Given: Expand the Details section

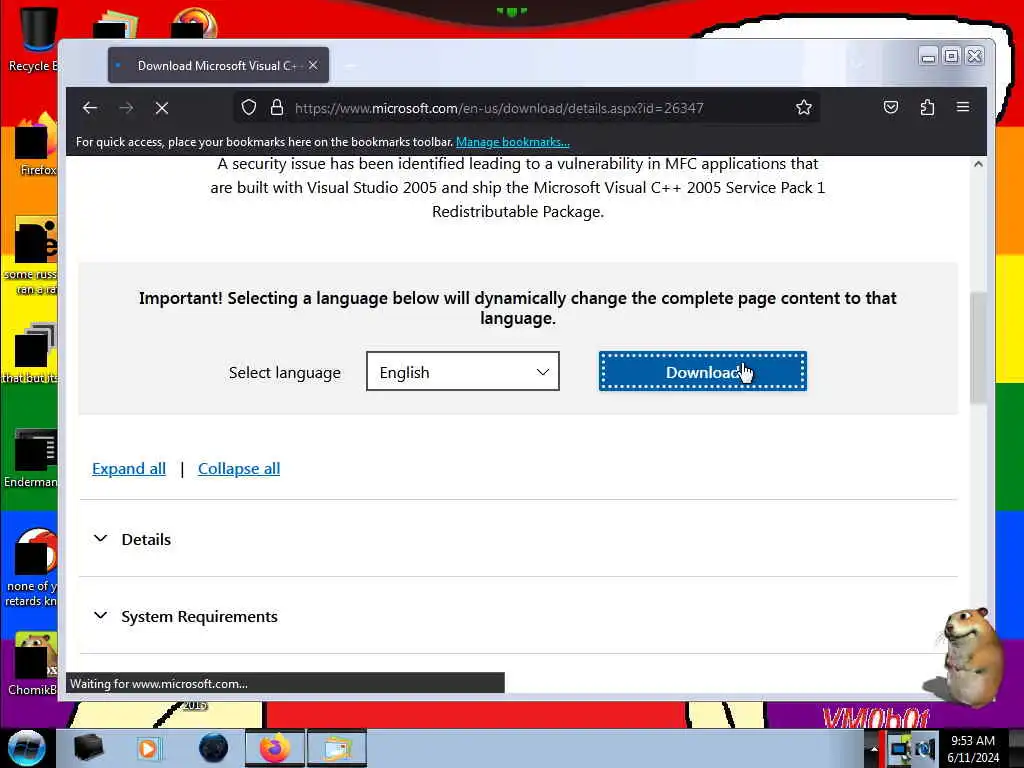Looking at the screenshot, I should [133, 539].
